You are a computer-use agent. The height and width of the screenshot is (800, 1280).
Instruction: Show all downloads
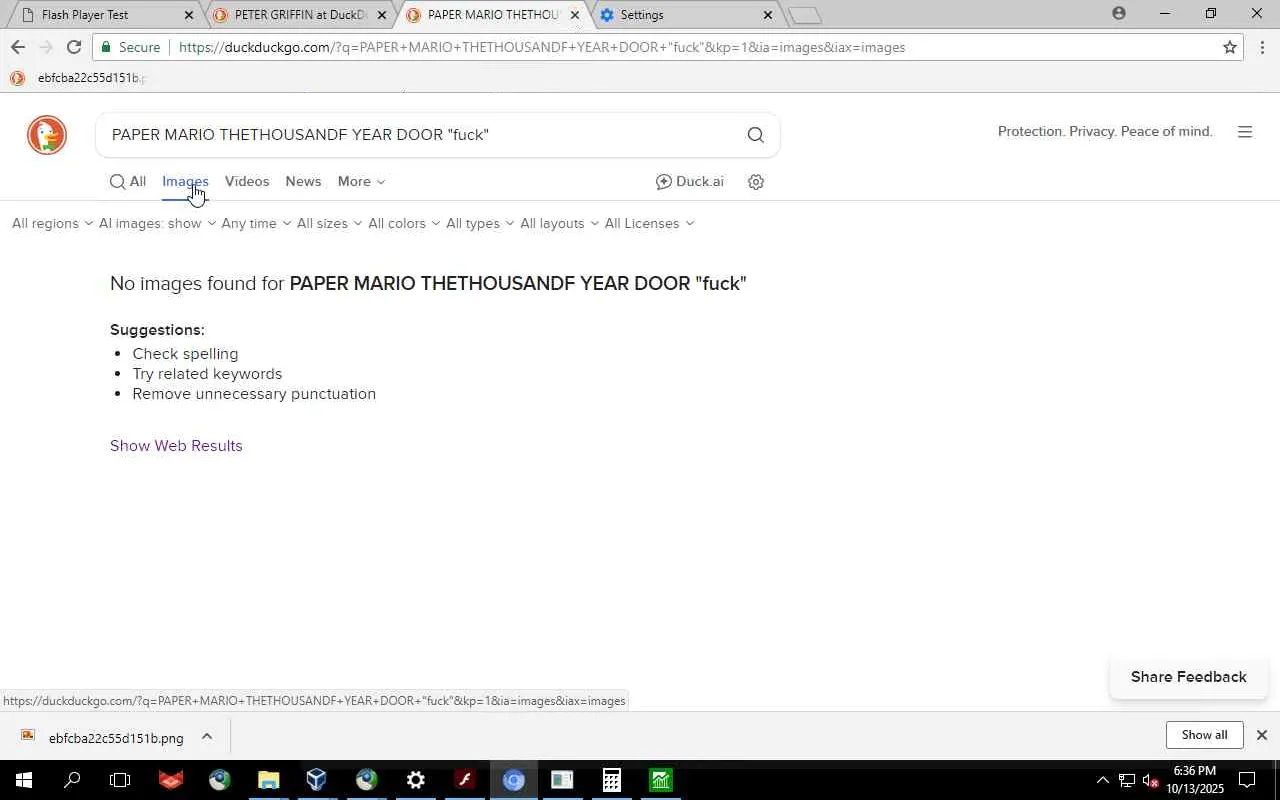tap(1204, 735)
